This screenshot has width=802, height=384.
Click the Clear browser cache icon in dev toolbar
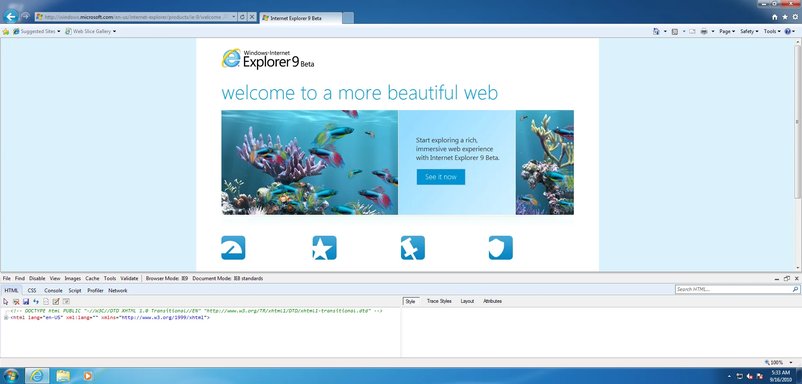[16, 302]
